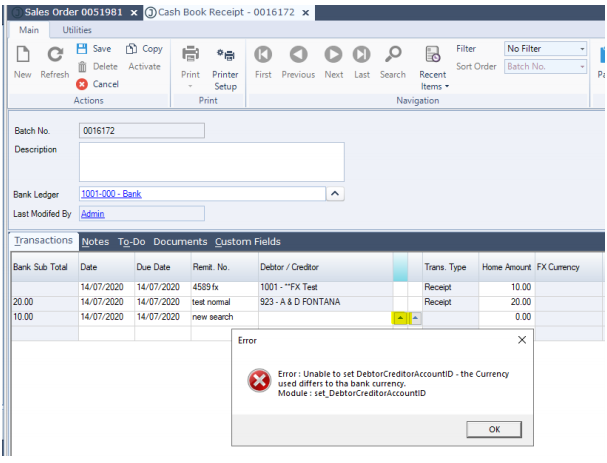
Task: Open the Custom Fields tab
Action: click(248, 242)
